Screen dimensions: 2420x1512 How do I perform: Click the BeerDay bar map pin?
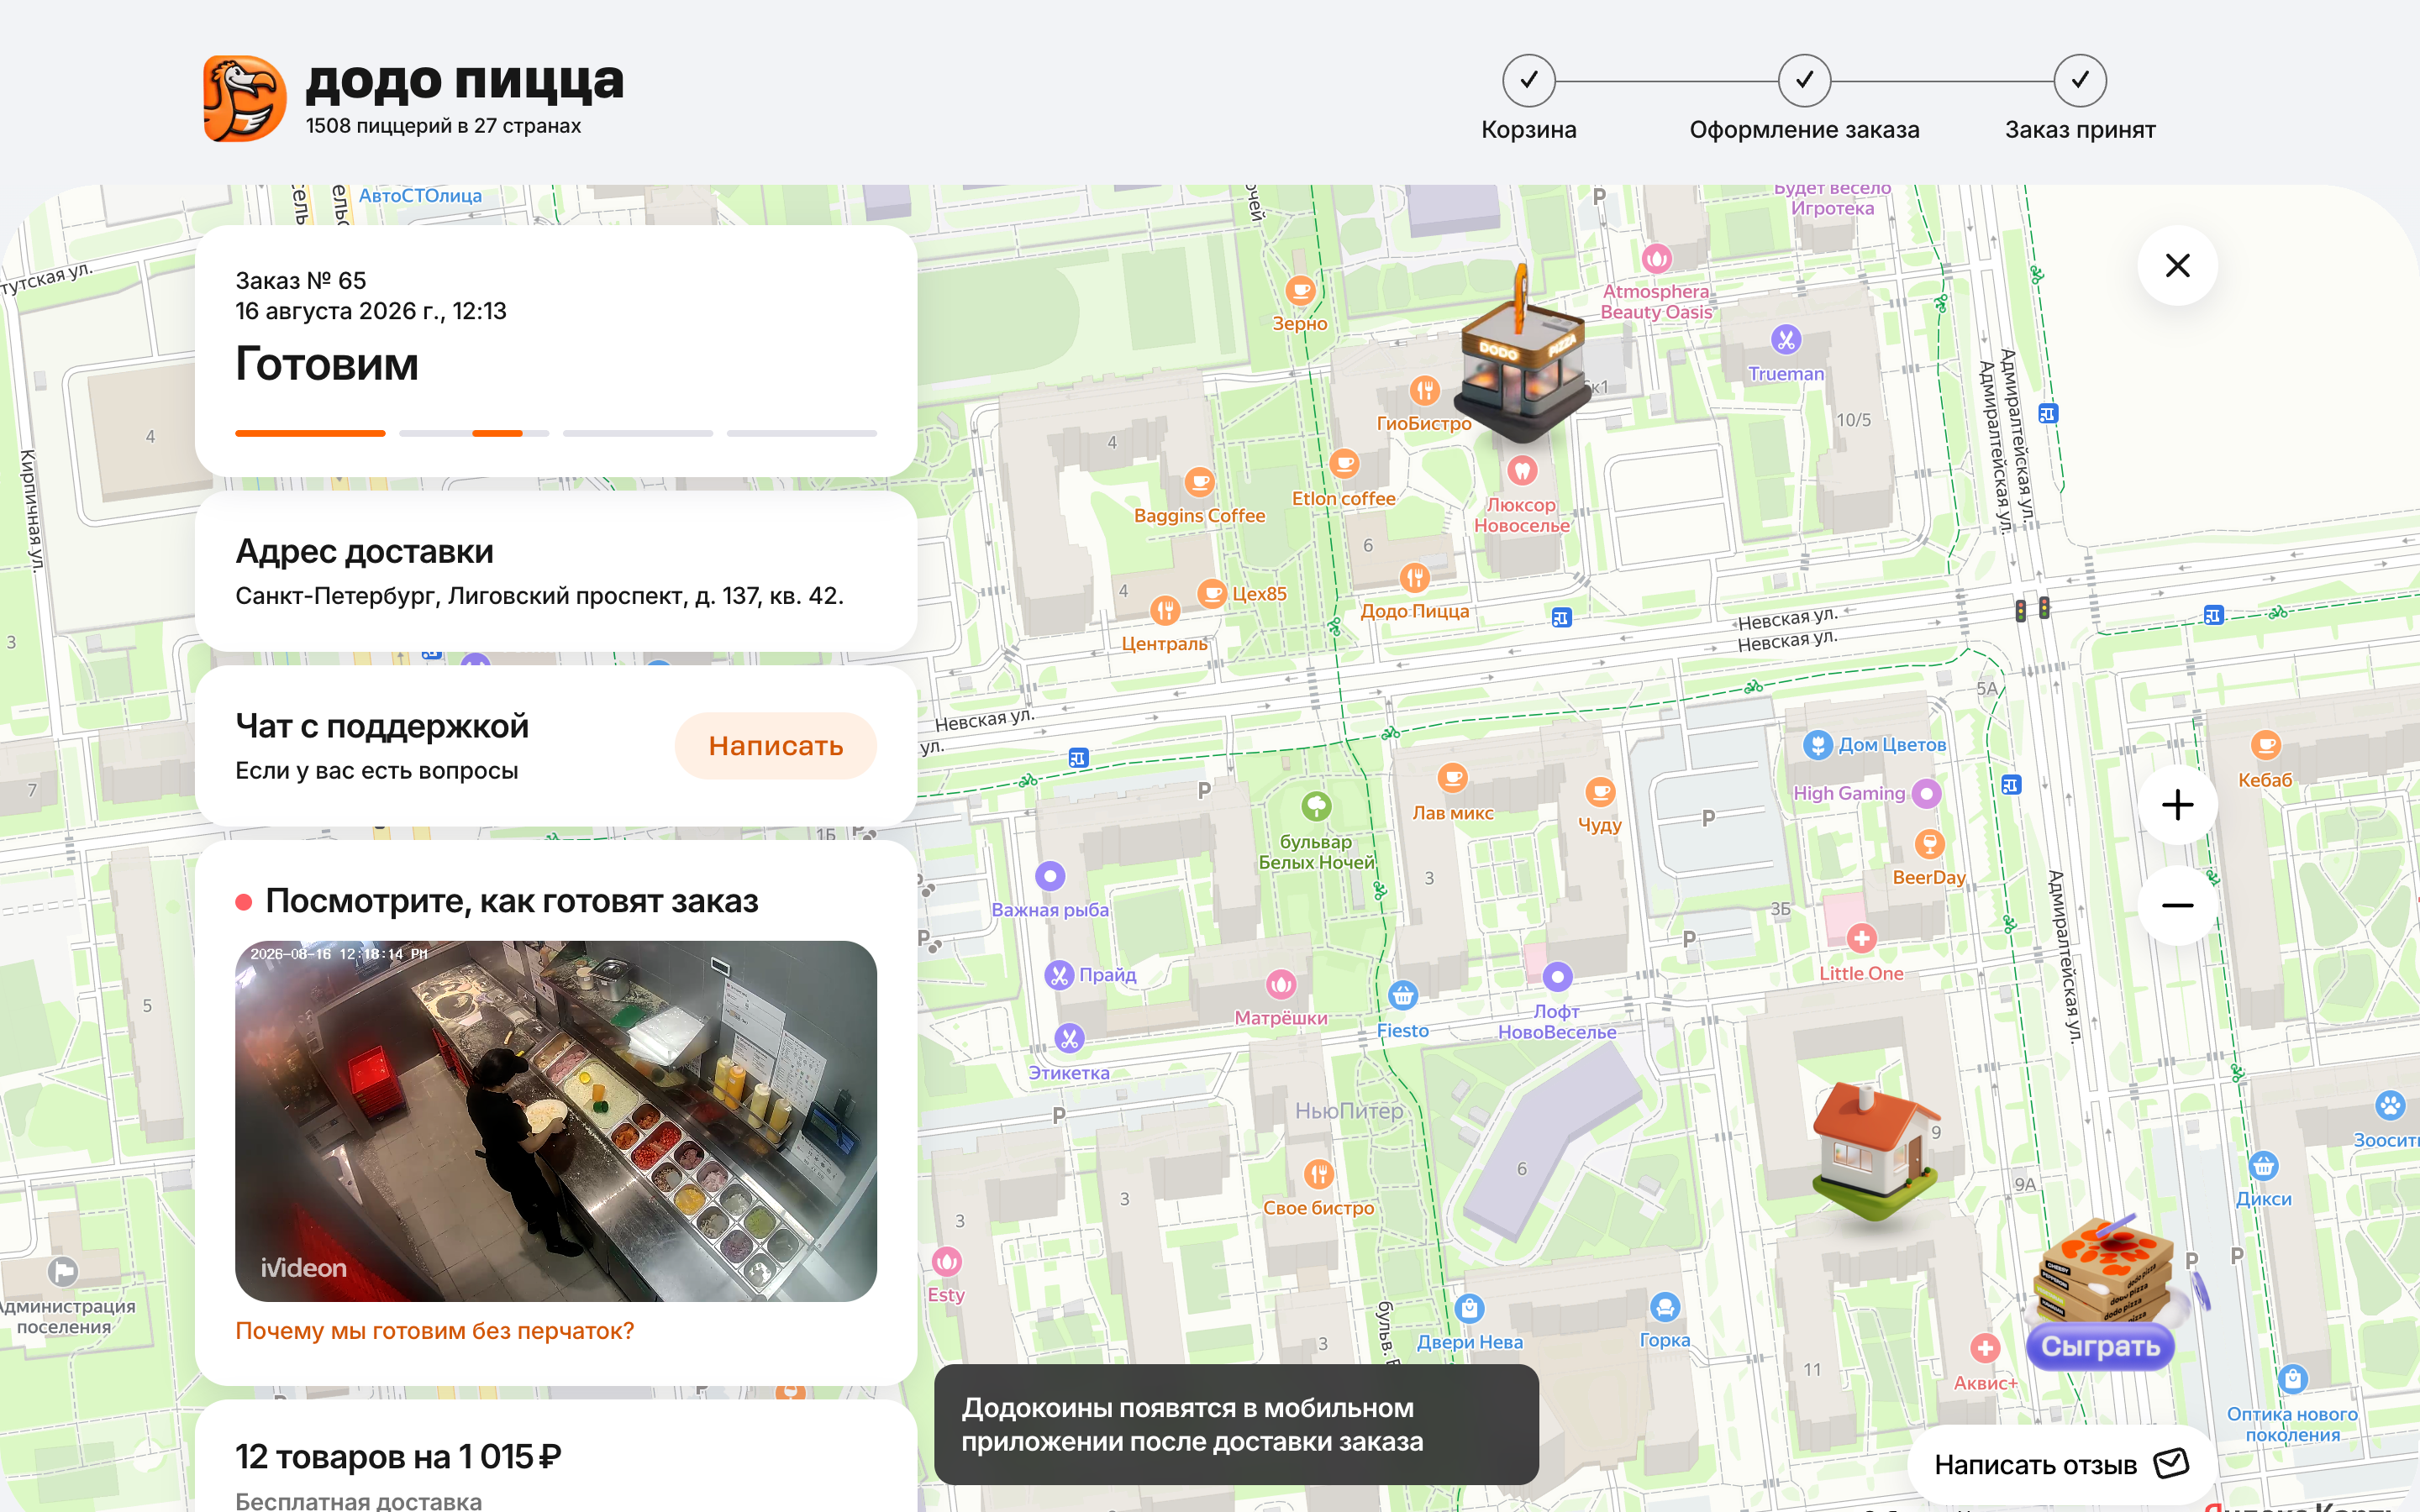pyautogui.click(x=1929, y=844)
